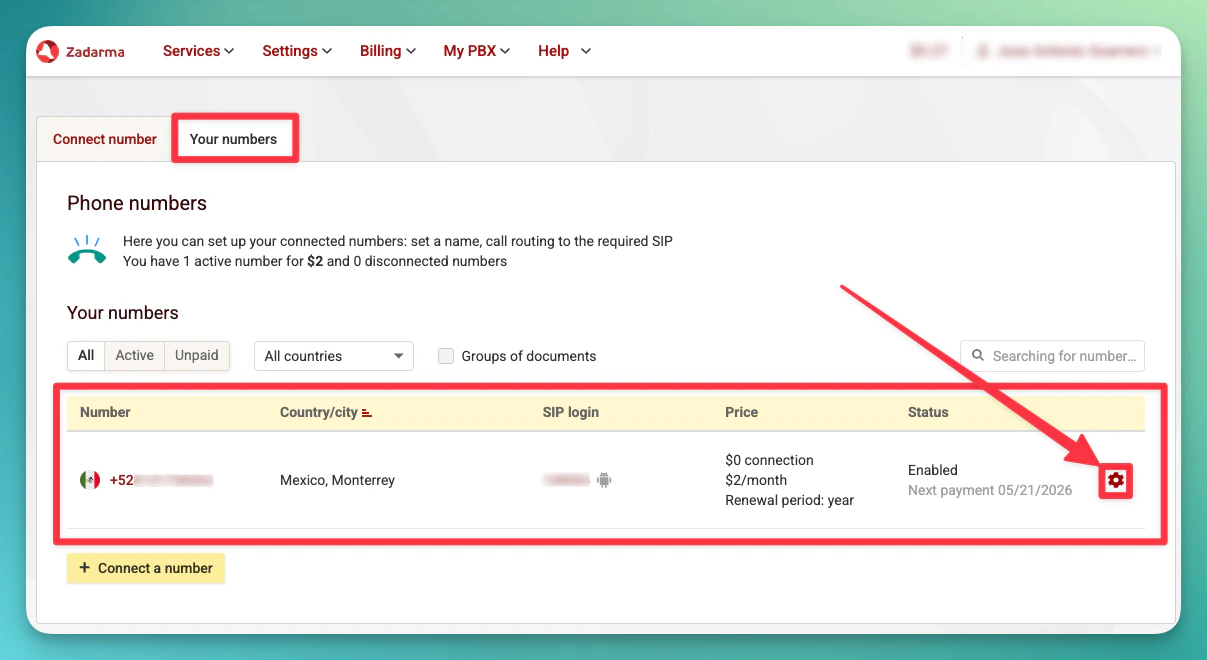The width and height of the screenshot is (1207, 660).
Task: Click the Renewal period: year text
Action: tap(789, 500)
